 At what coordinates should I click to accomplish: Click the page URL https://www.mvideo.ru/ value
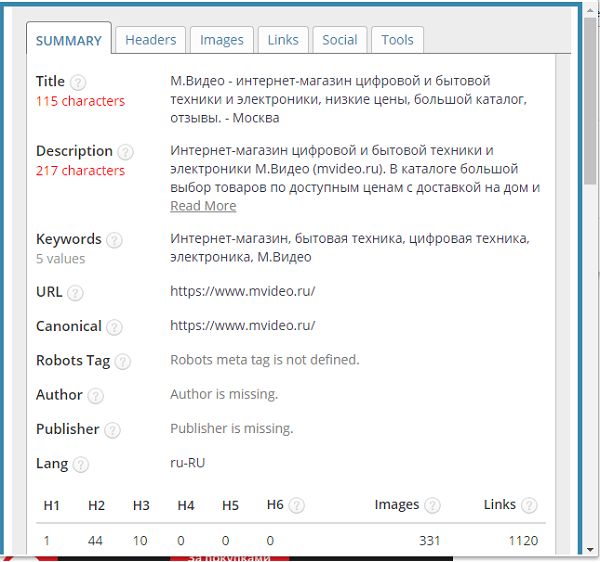coord(243,291)
